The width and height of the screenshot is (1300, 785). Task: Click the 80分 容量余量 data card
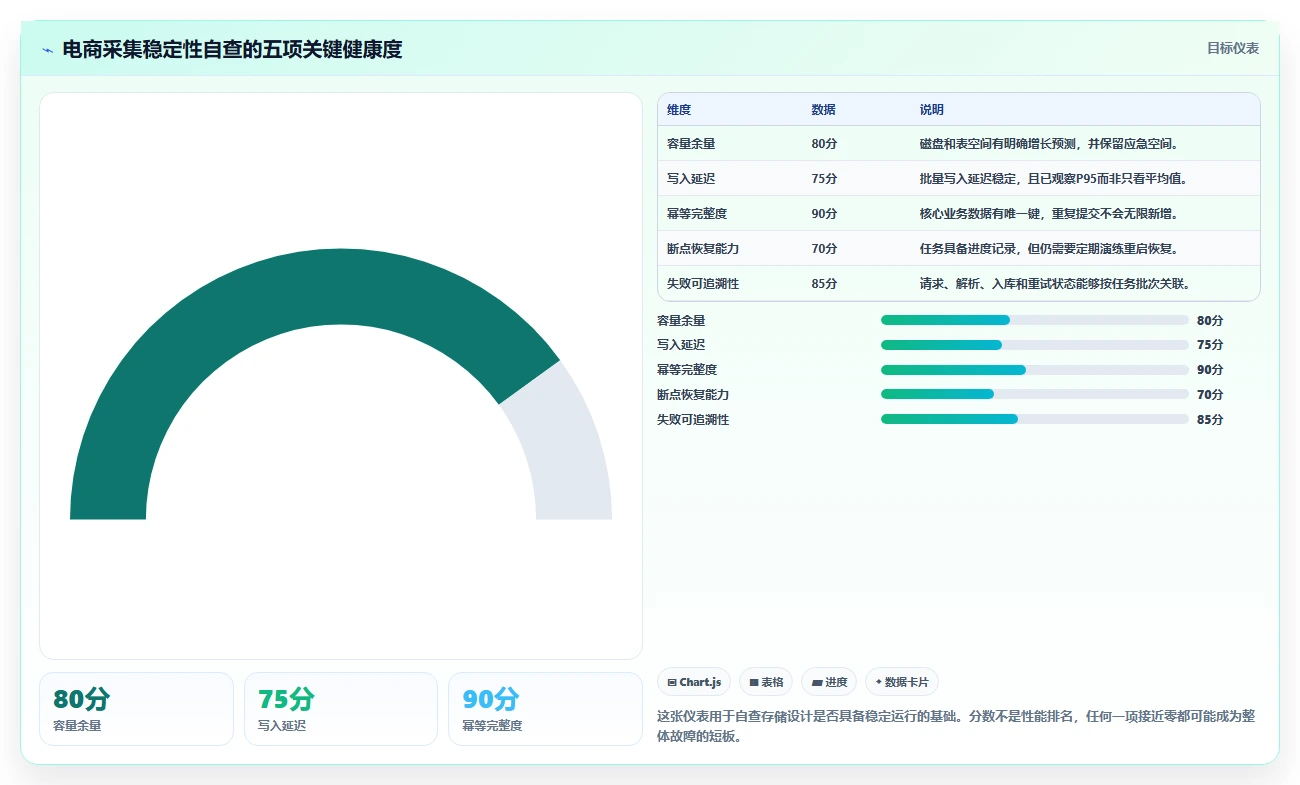pos(136,709)
